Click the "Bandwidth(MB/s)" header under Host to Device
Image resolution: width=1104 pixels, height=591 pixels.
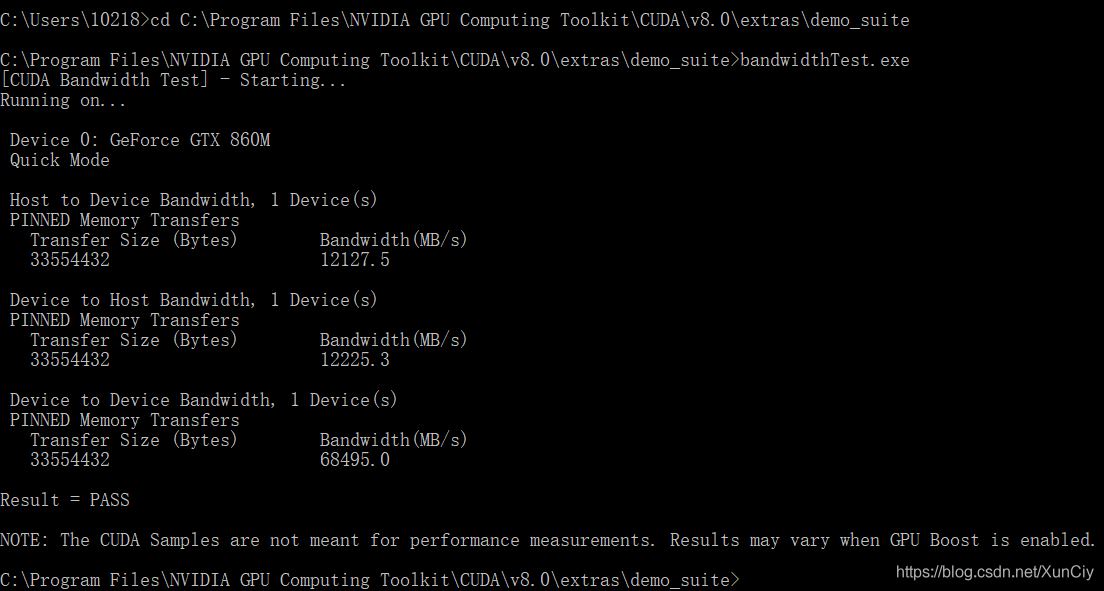(393, 240)
